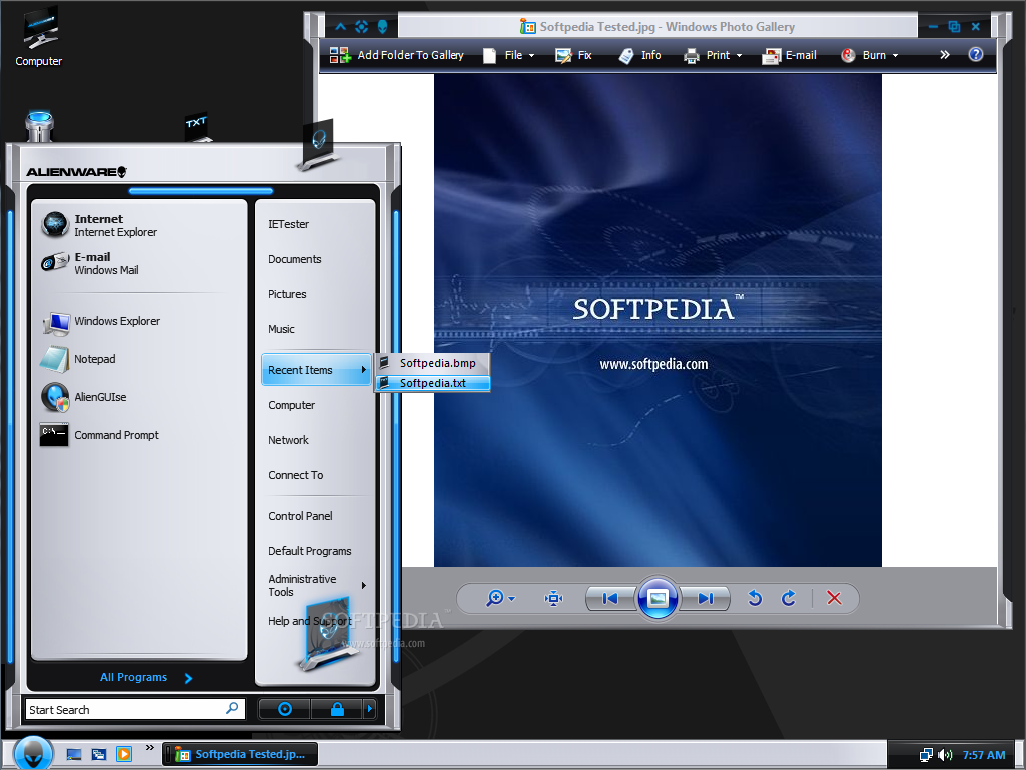Screen dimensions: 1026x770
Task: Click the volume speaker tray icon
Action: coord(946,755)
